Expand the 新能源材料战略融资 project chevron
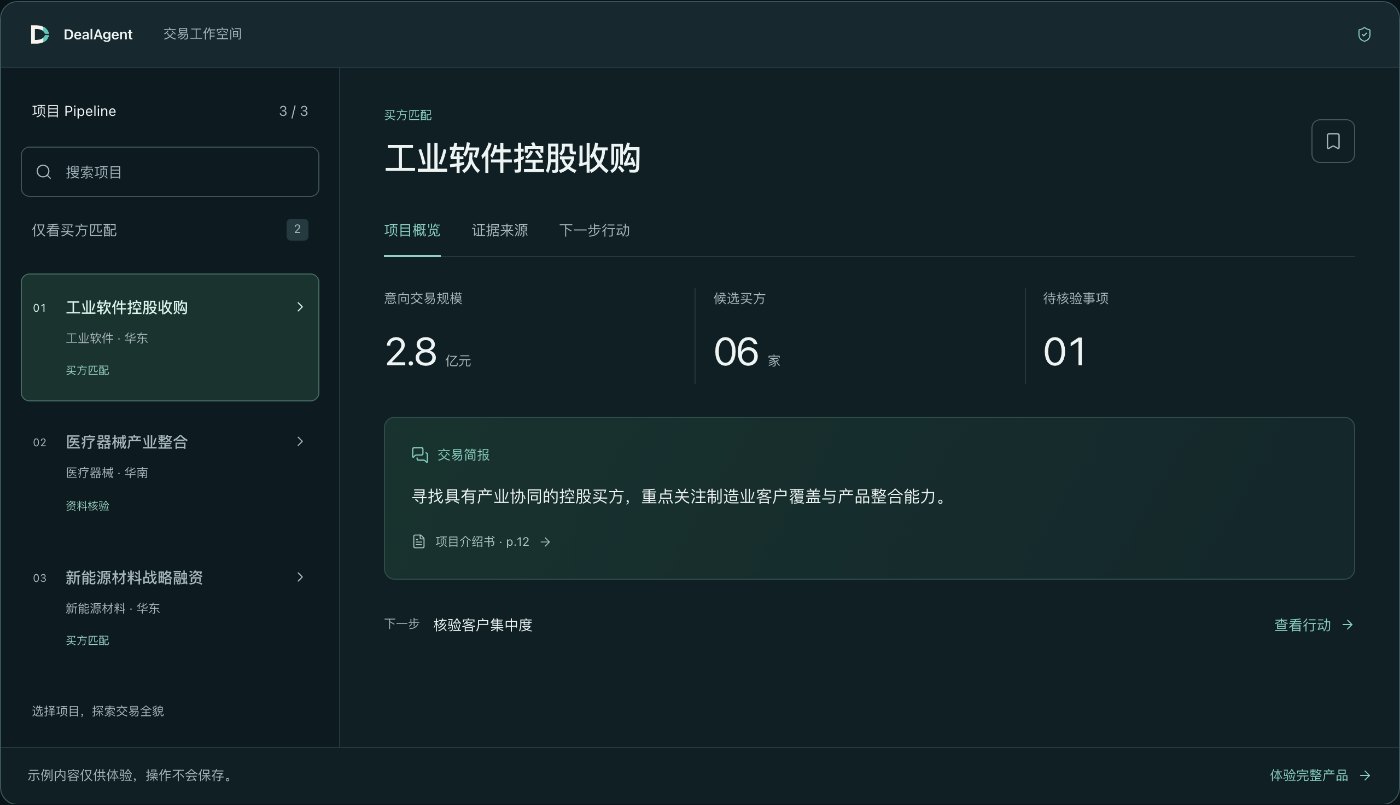Screen dimensions: 1400x805 click(299, 577)
